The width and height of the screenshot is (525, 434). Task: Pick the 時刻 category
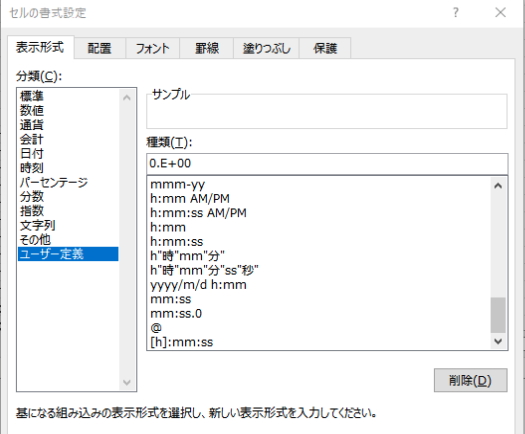click(x=68, y=168)
